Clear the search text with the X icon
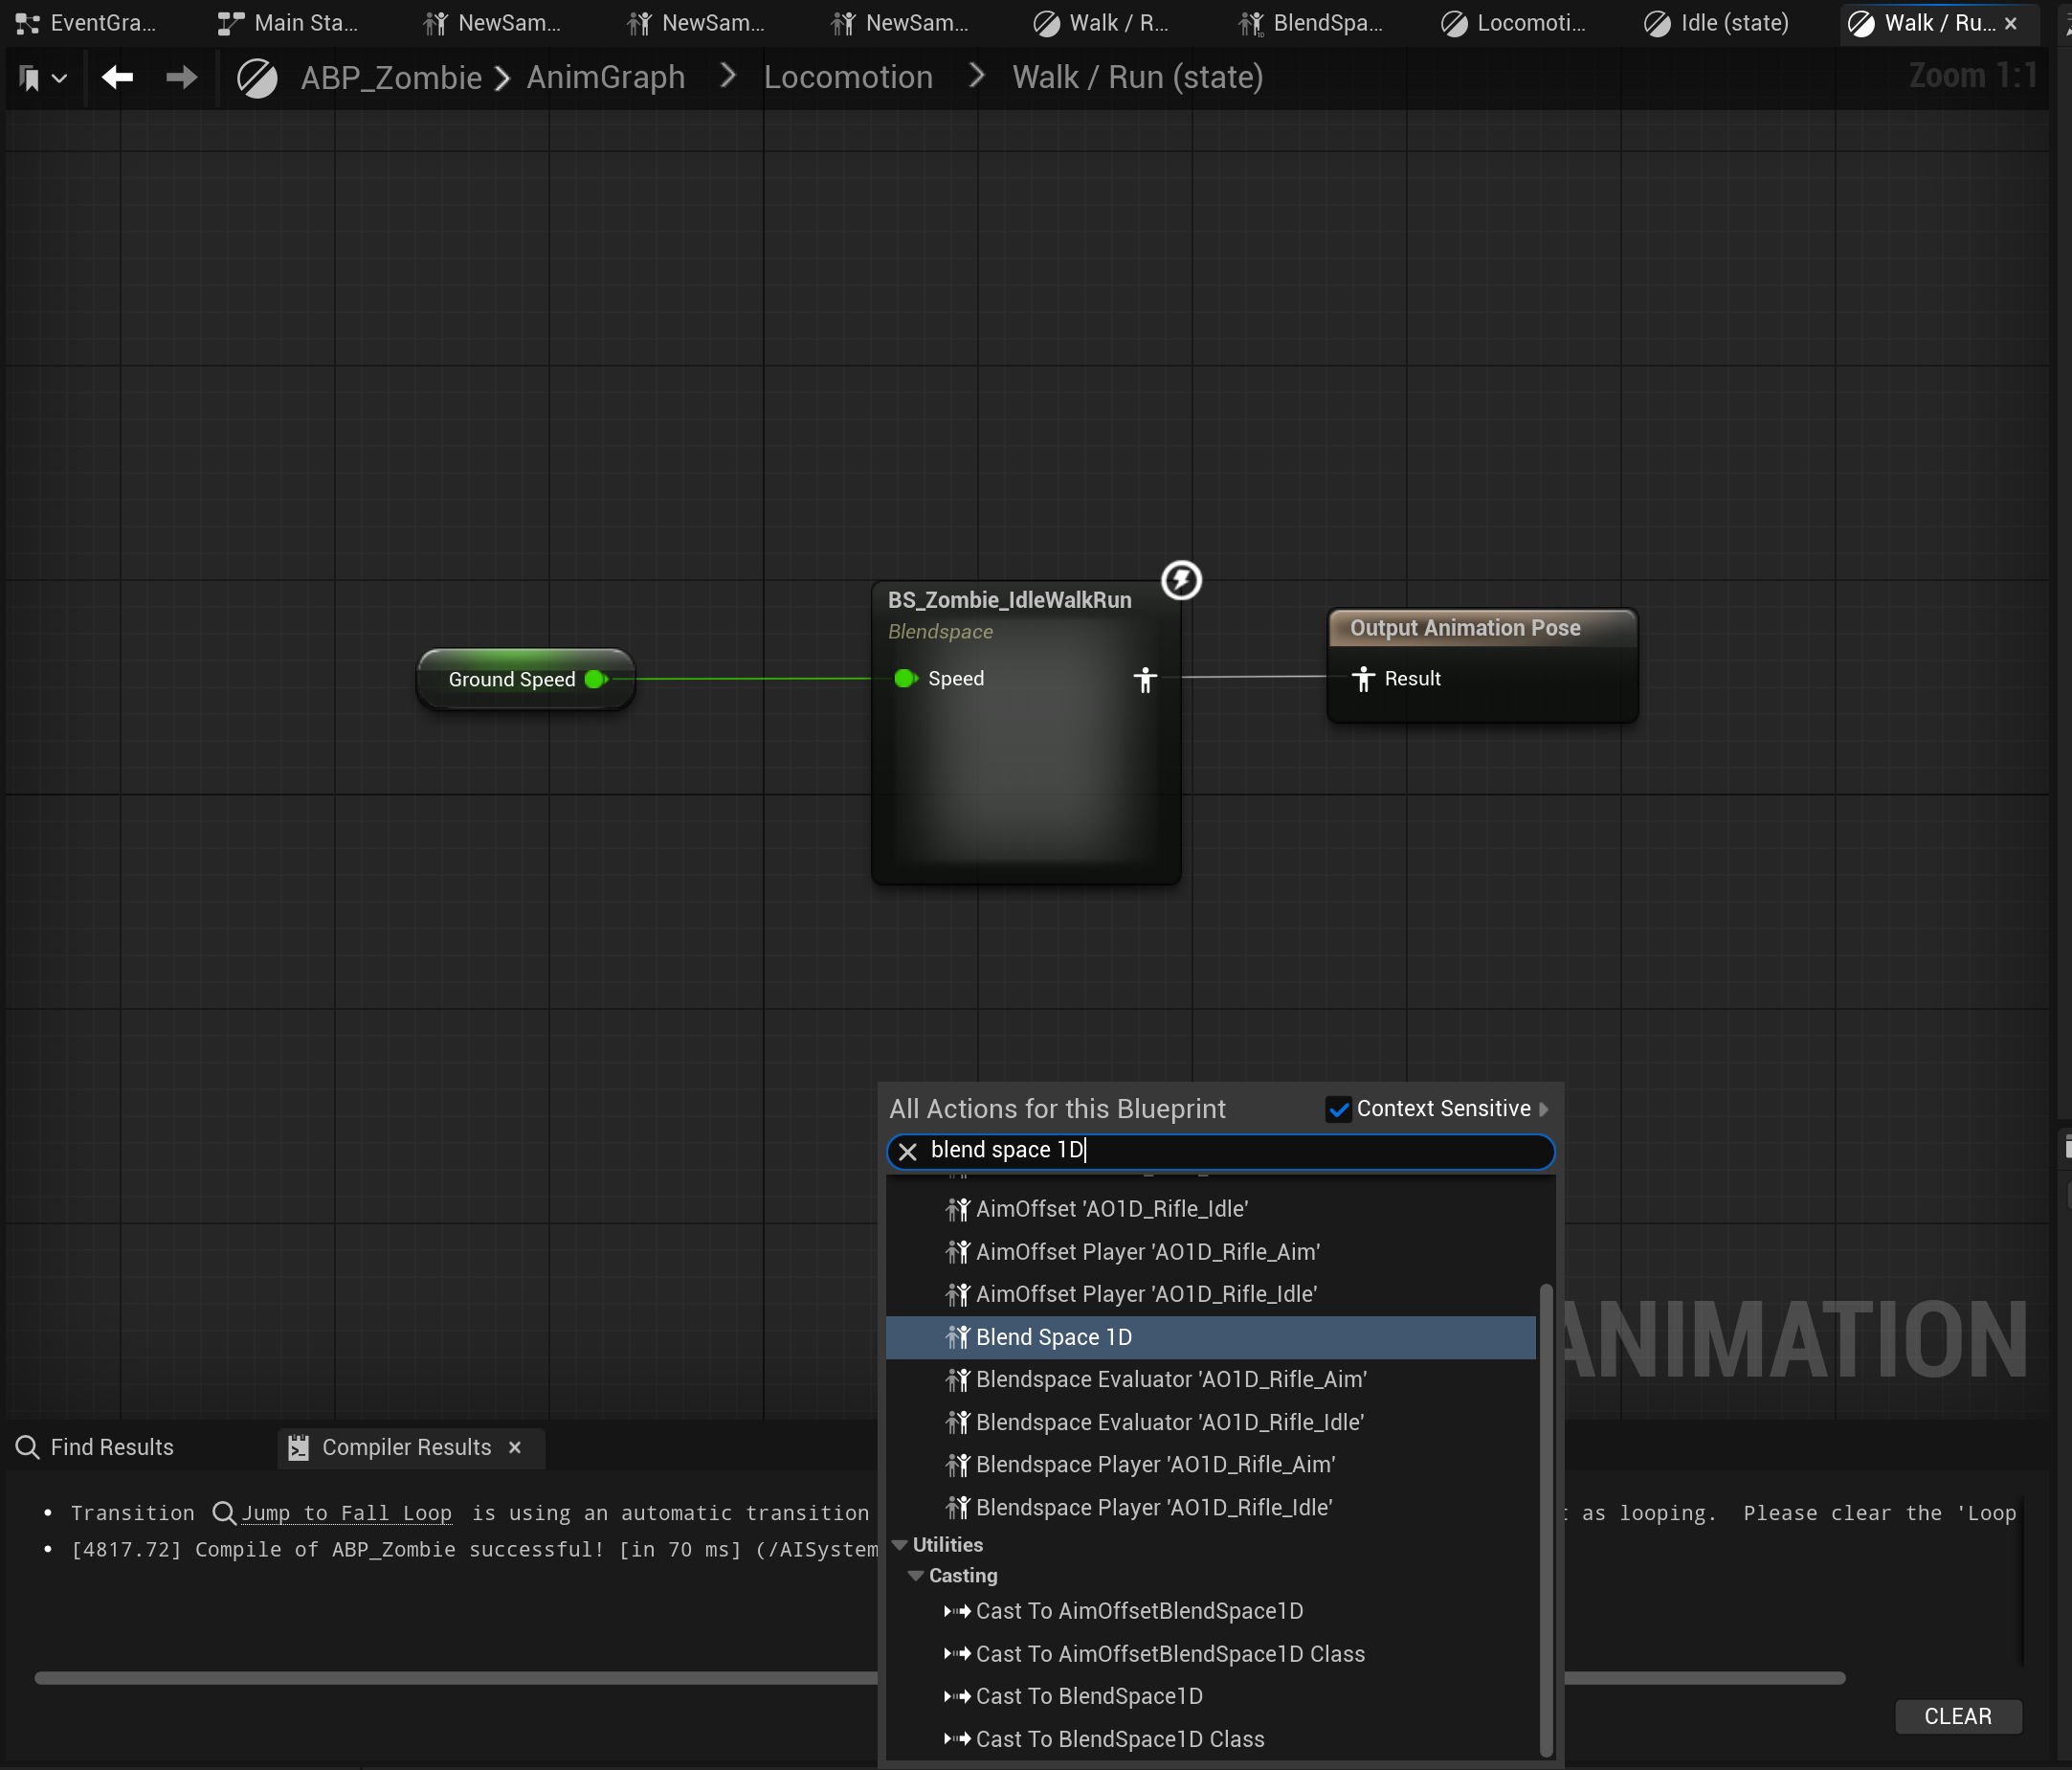The height and width of the screenshot is (1770, 2072). [907, 1151]
